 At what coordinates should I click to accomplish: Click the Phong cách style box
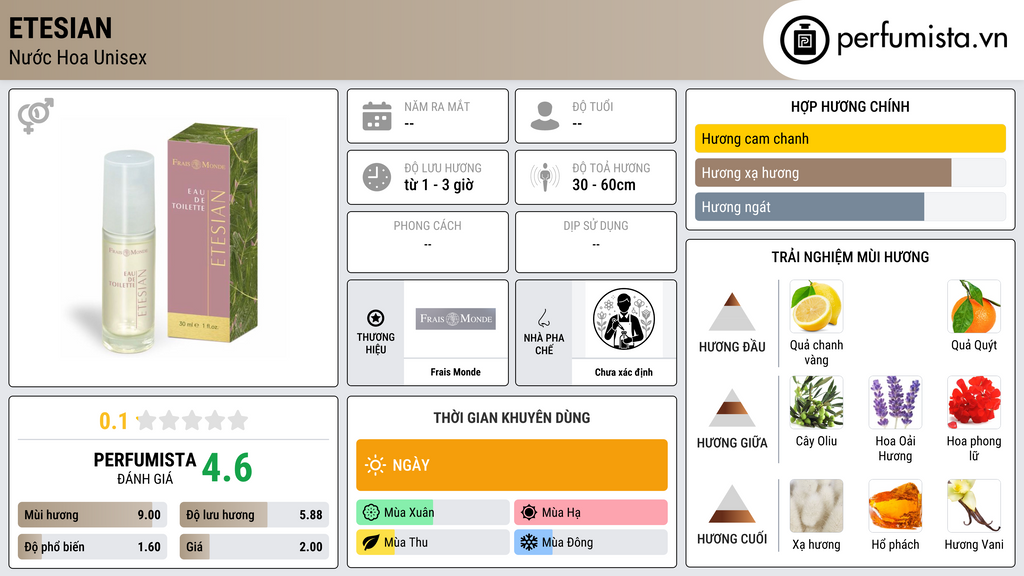[x=428, y=242]
